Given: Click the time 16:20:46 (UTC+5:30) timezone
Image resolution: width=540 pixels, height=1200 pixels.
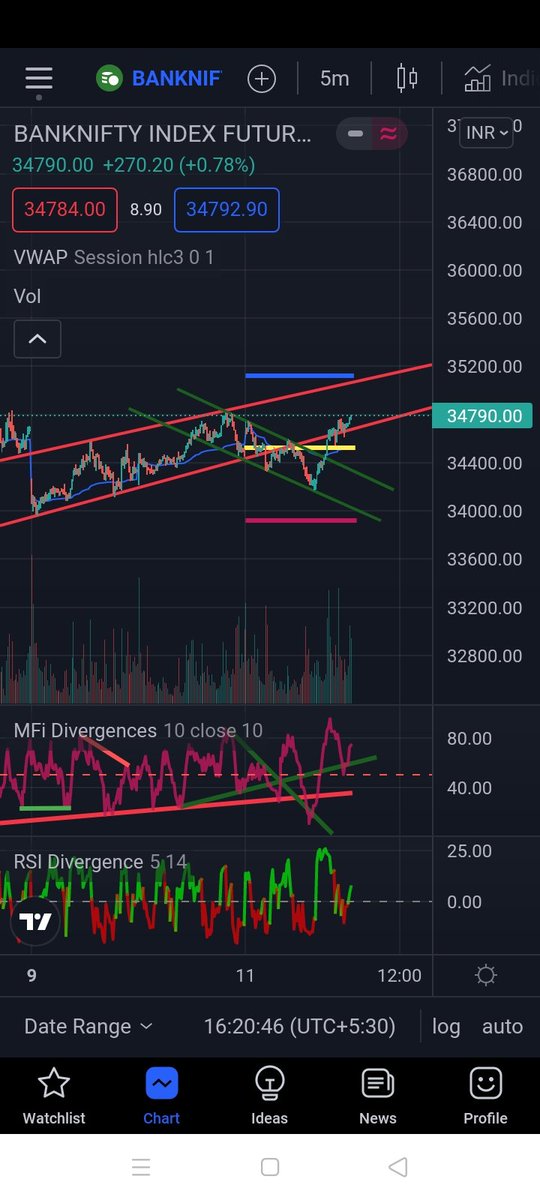Looking at the screenshot, I should click(299, 1026).
